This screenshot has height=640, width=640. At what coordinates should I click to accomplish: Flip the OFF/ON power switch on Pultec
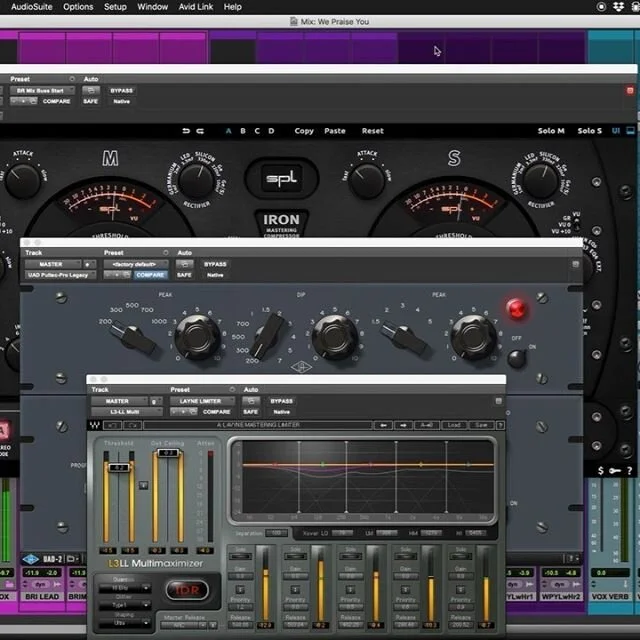click(x=516, y=358)
